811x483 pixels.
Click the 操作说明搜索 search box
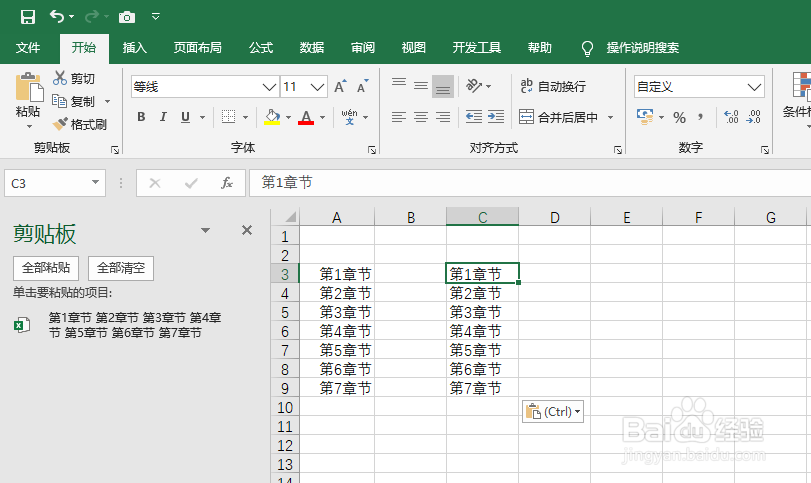pyautogui.click(x=642, y=48)
